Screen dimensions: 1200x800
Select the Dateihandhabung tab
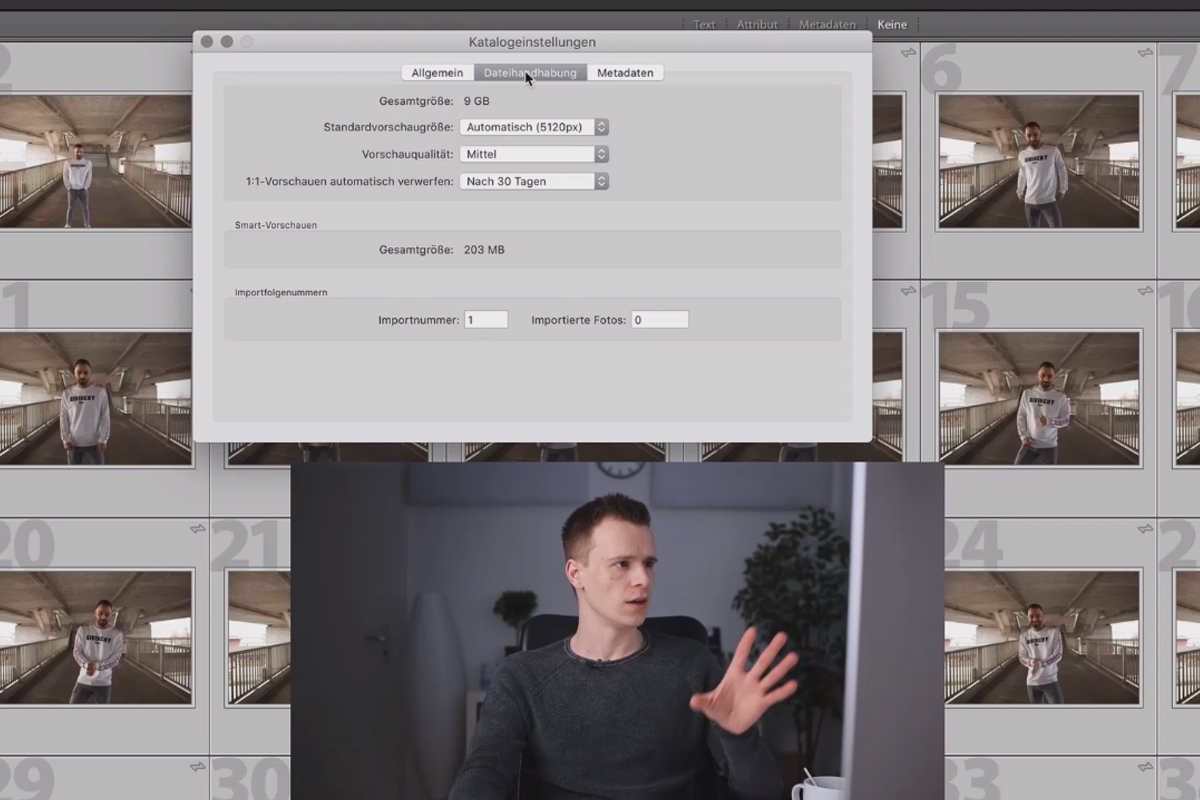(x=530, y=73)
